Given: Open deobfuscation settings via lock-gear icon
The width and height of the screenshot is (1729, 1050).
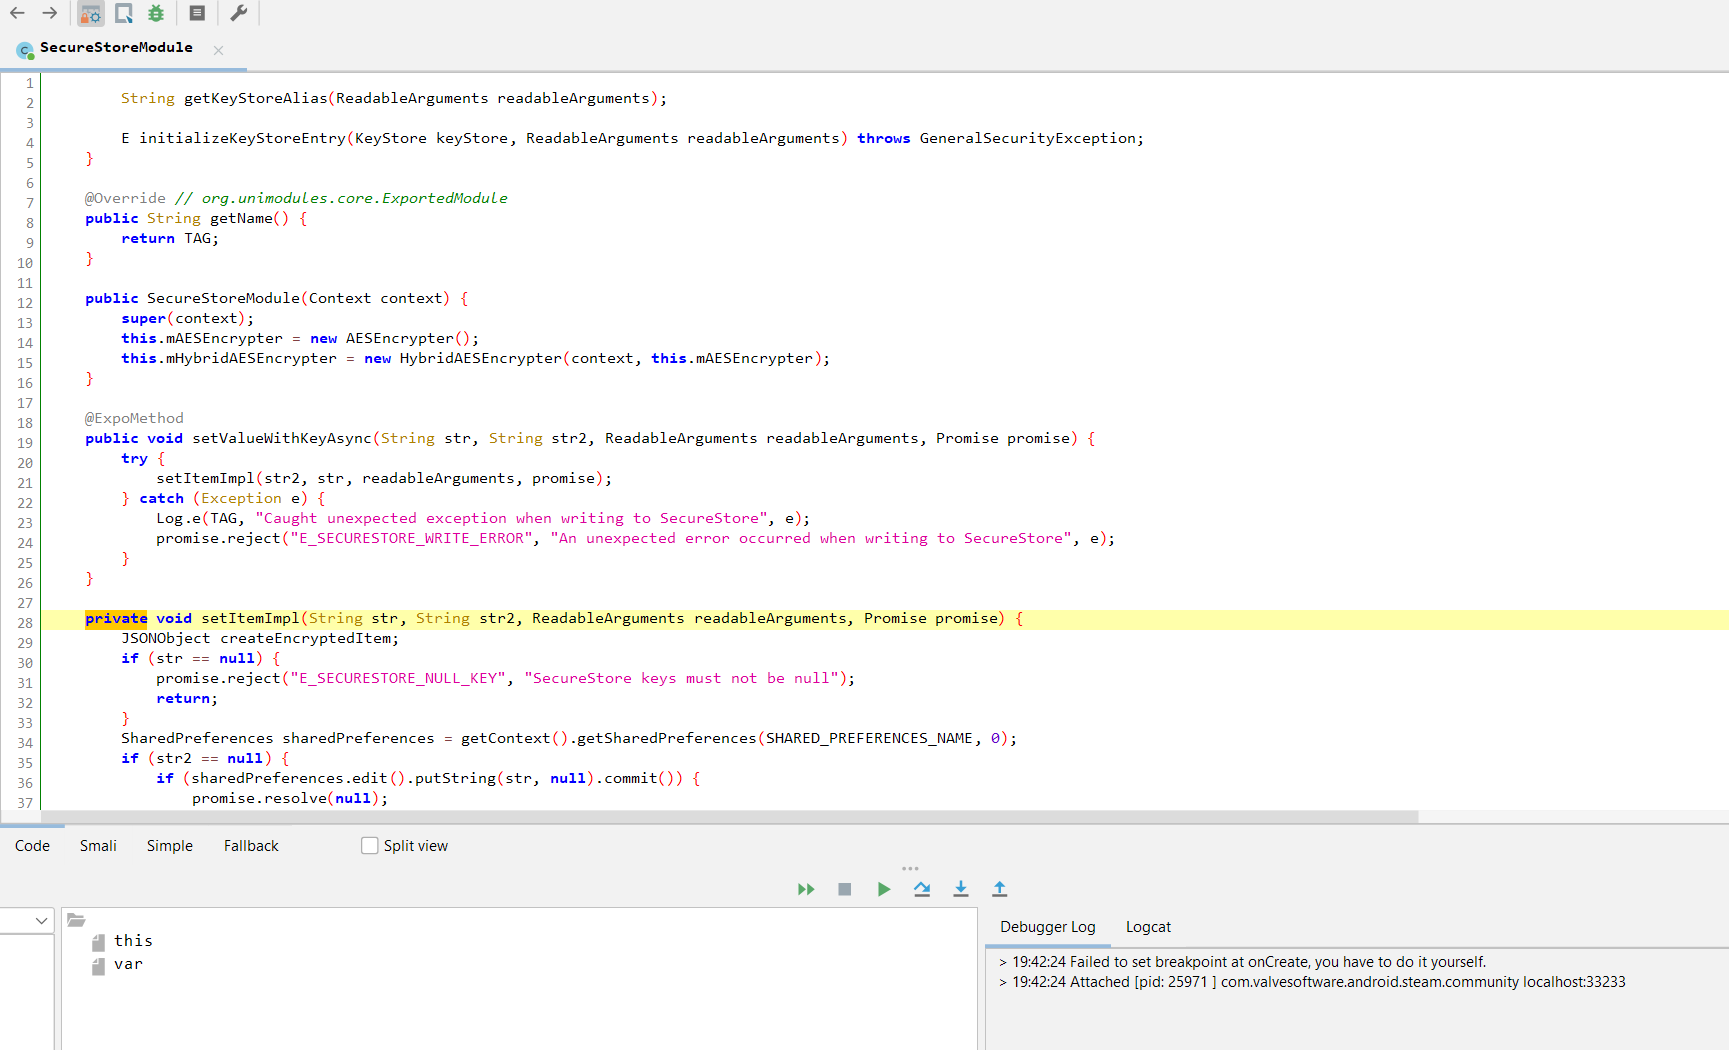Looking at the screenshot, I should tap(90, 13).
